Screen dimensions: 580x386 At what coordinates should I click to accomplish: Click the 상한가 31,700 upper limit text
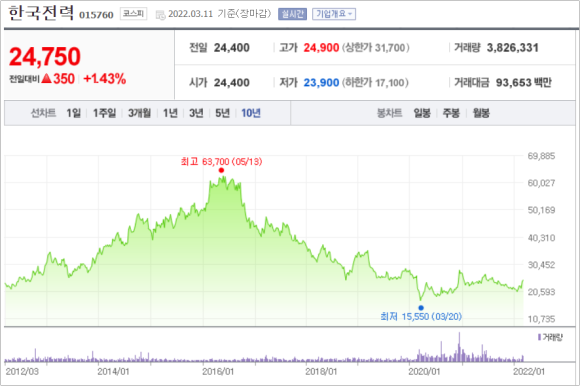point(375,48)
